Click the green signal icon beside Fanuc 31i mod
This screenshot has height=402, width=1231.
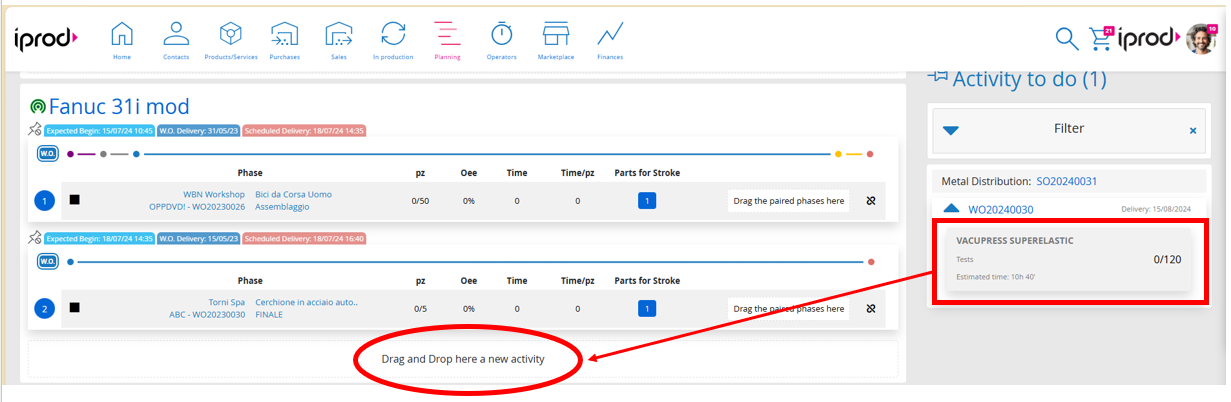38,107
